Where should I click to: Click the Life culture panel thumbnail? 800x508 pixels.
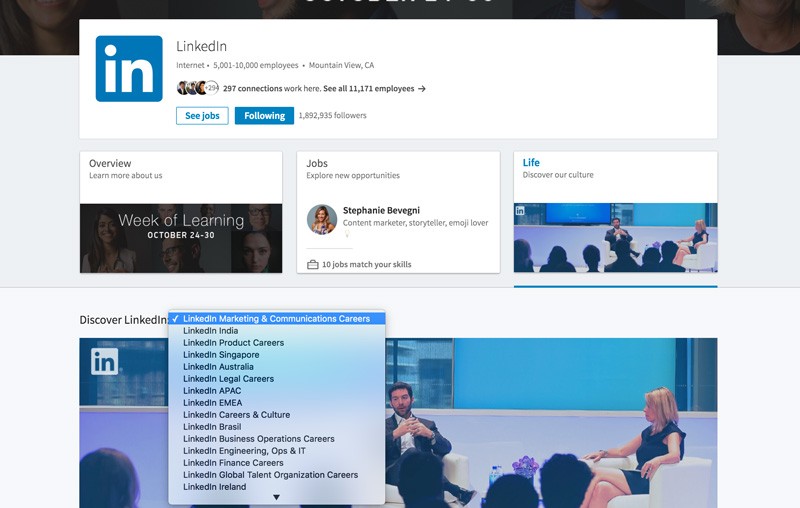tap(615, 238)
